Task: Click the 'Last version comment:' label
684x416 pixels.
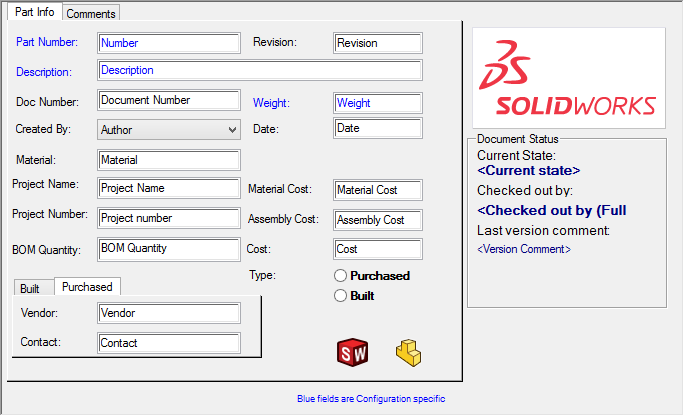Action: (543, 231)
